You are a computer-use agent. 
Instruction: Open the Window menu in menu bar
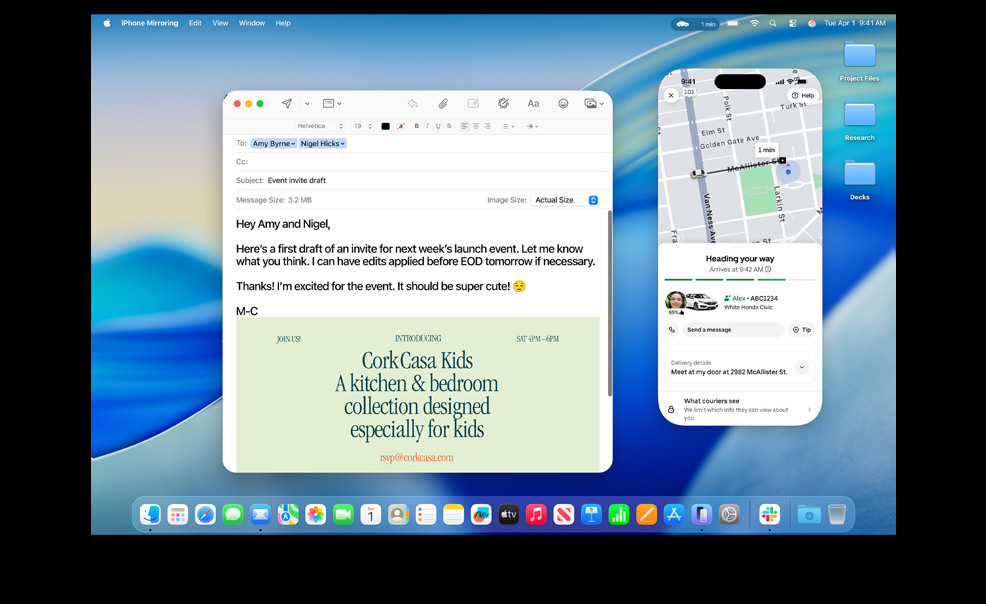click(252, 23)
